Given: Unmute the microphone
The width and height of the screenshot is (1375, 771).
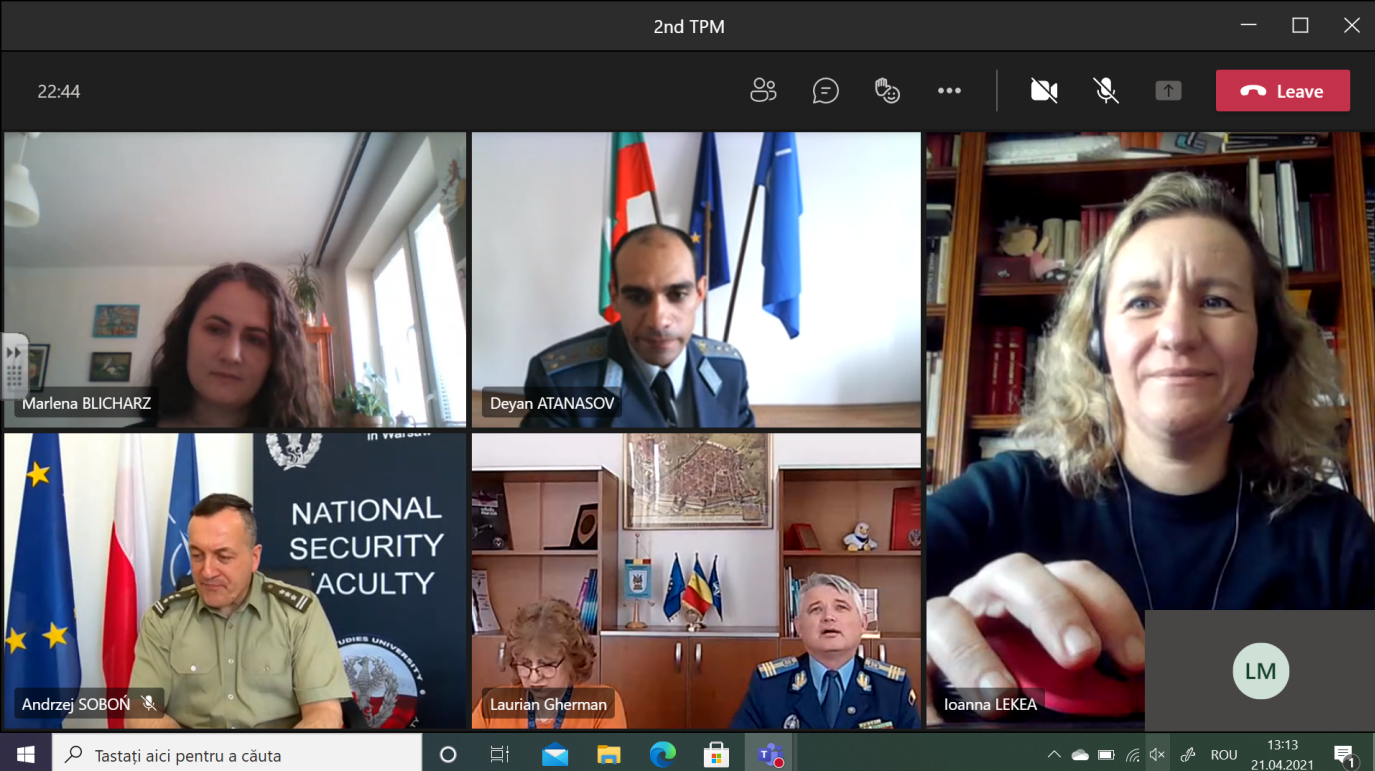Looking at the screenshot, I should coord(1106,91).
